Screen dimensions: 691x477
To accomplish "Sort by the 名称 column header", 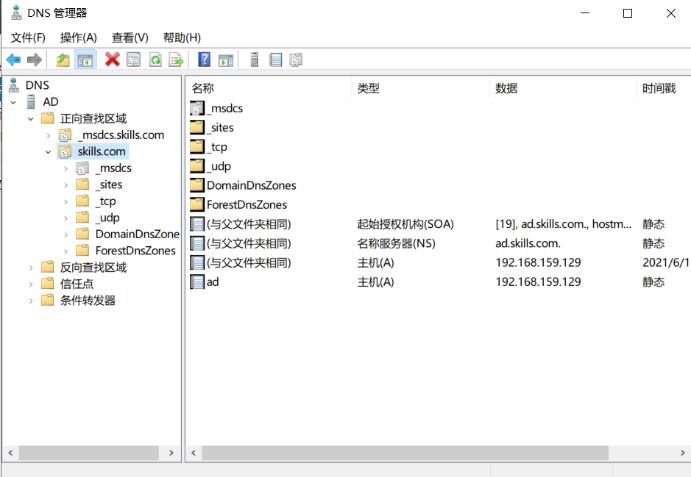I will click(269, 88).
